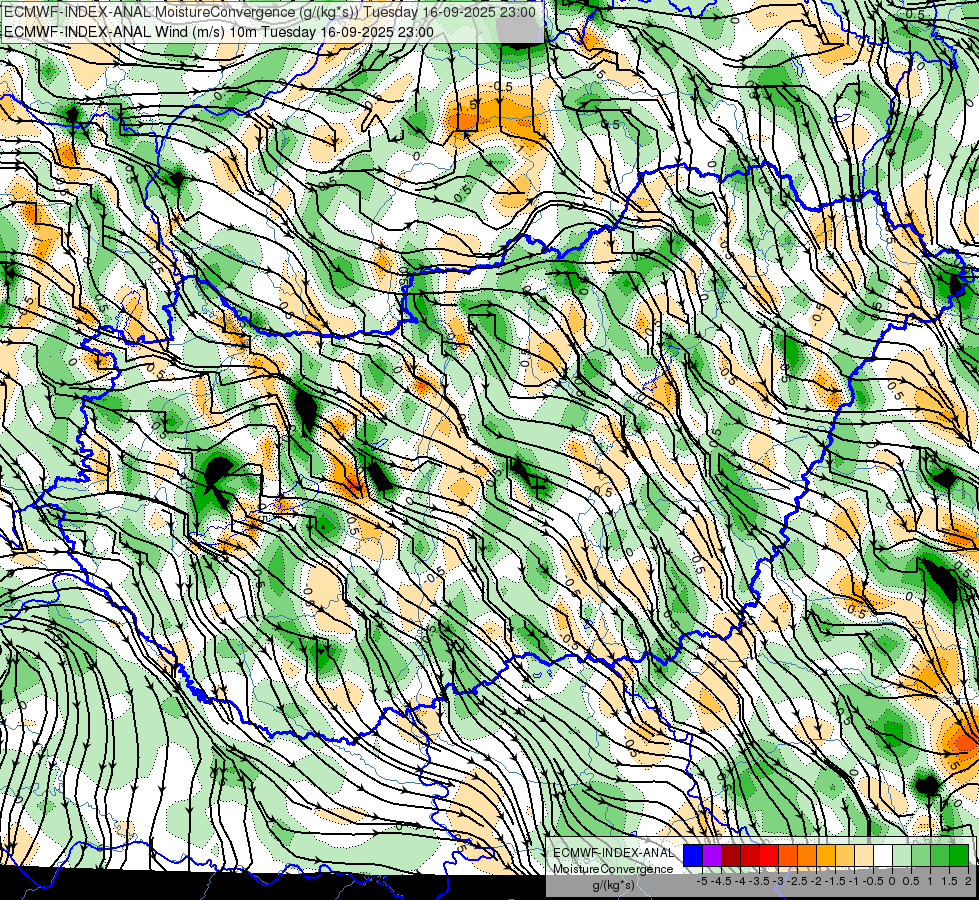The height and width of the screenshot is (900, 979).
Task: Pick the red swatch between -4 and -3.5
Action: (x=750, y=856)
